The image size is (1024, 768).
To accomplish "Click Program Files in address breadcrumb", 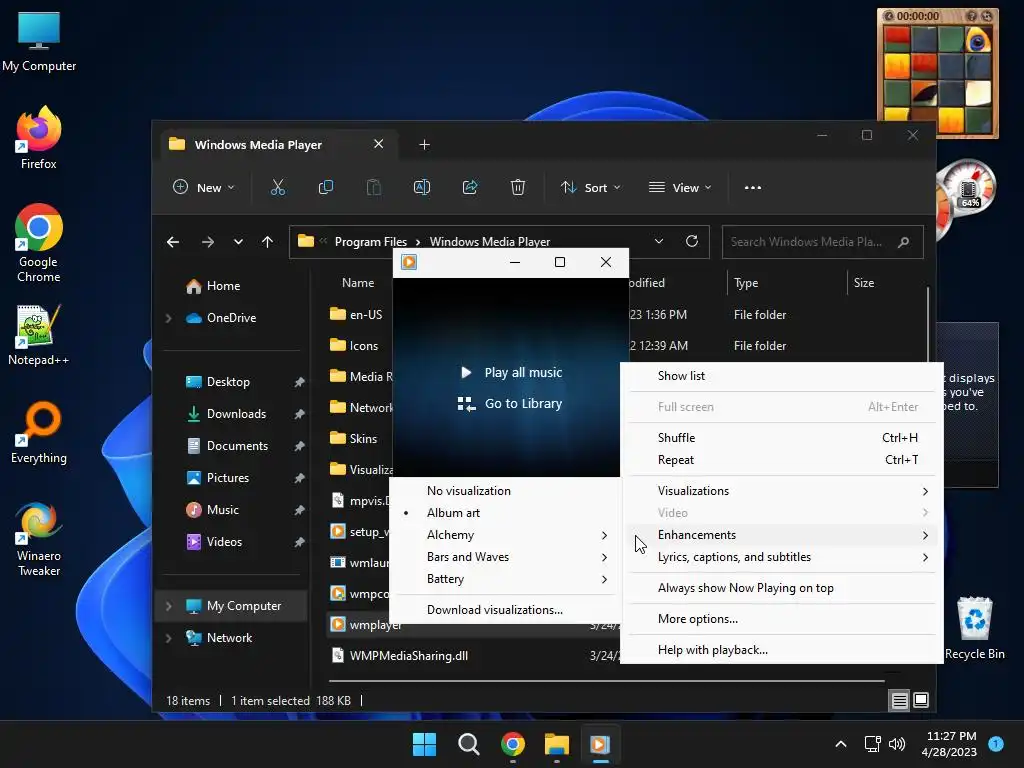I will pos(370,242).
